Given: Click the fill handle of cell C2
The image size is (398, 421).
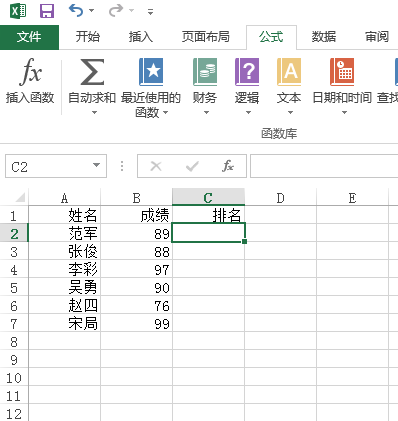Looking at the screenshot, I should coord(245,241).
